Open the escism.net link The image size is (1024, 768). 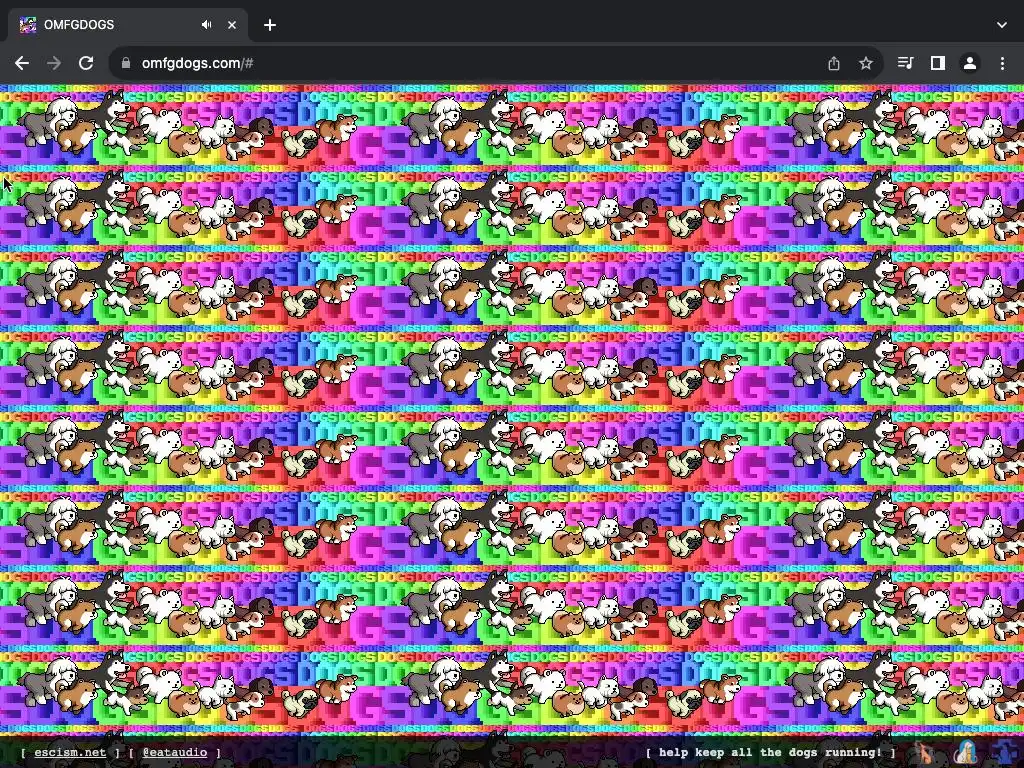(70, 752)
